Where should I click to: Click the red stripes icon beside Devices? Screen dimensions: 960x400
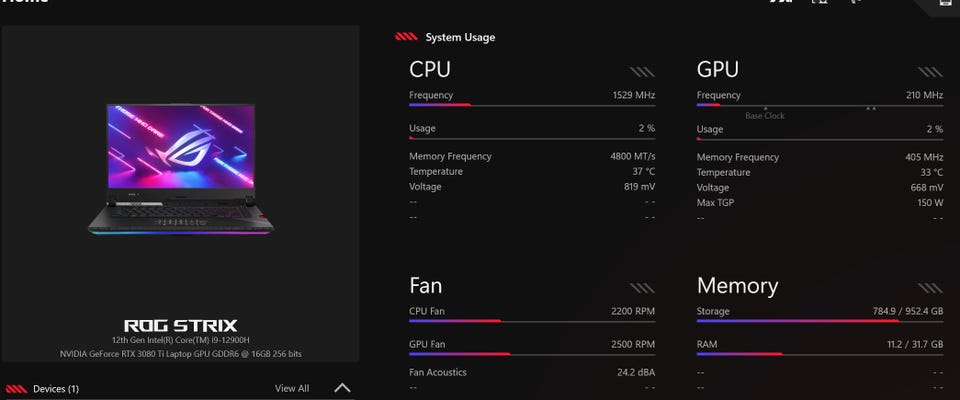(x=16, y=389)
